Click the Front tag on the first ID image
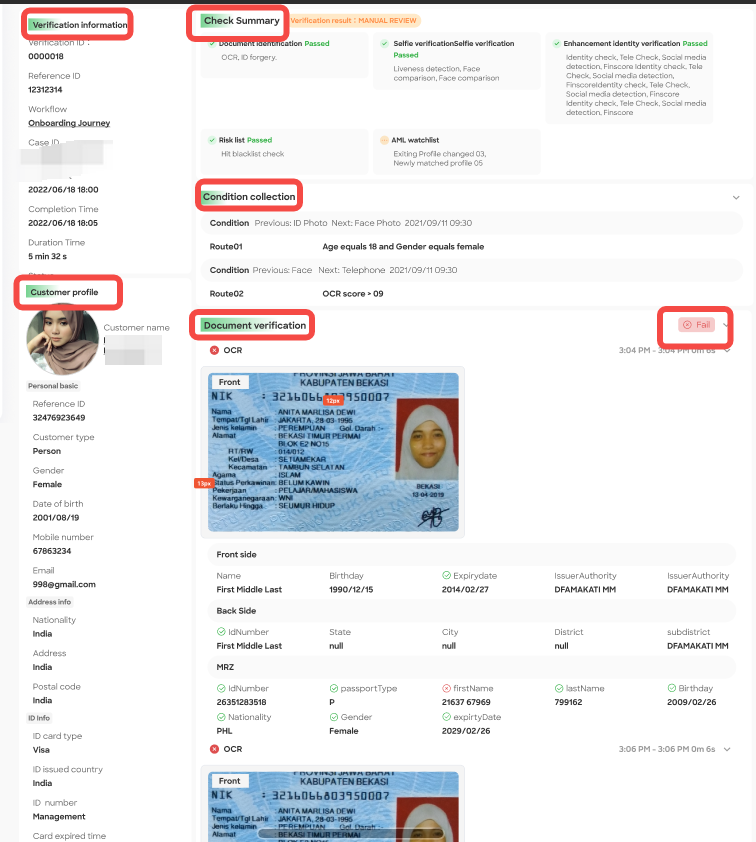Screen dimensions: 756x842 tap(229, 382)
